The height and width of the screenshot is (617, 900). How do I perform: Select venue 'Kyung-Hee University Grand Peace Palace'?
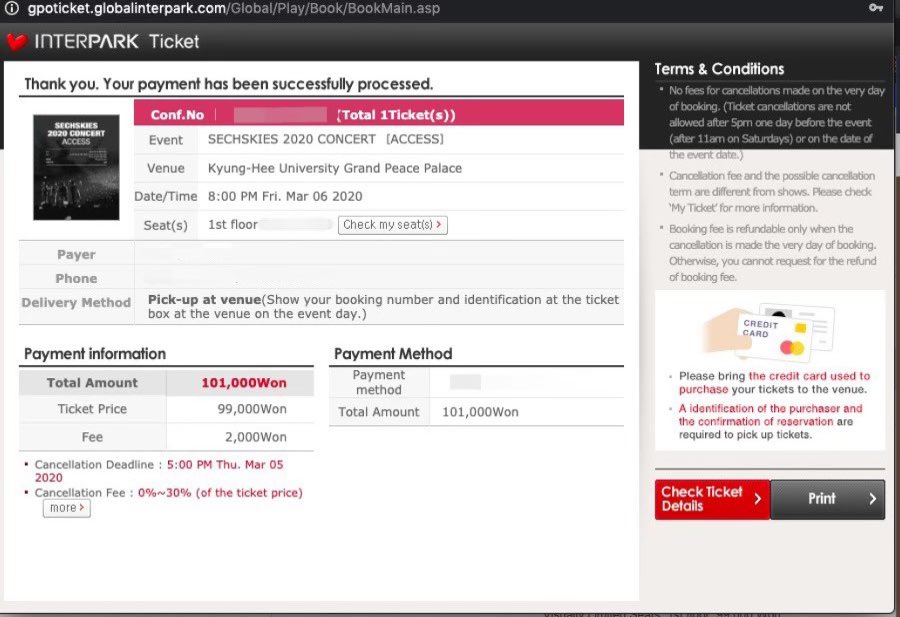coord(335,168)
